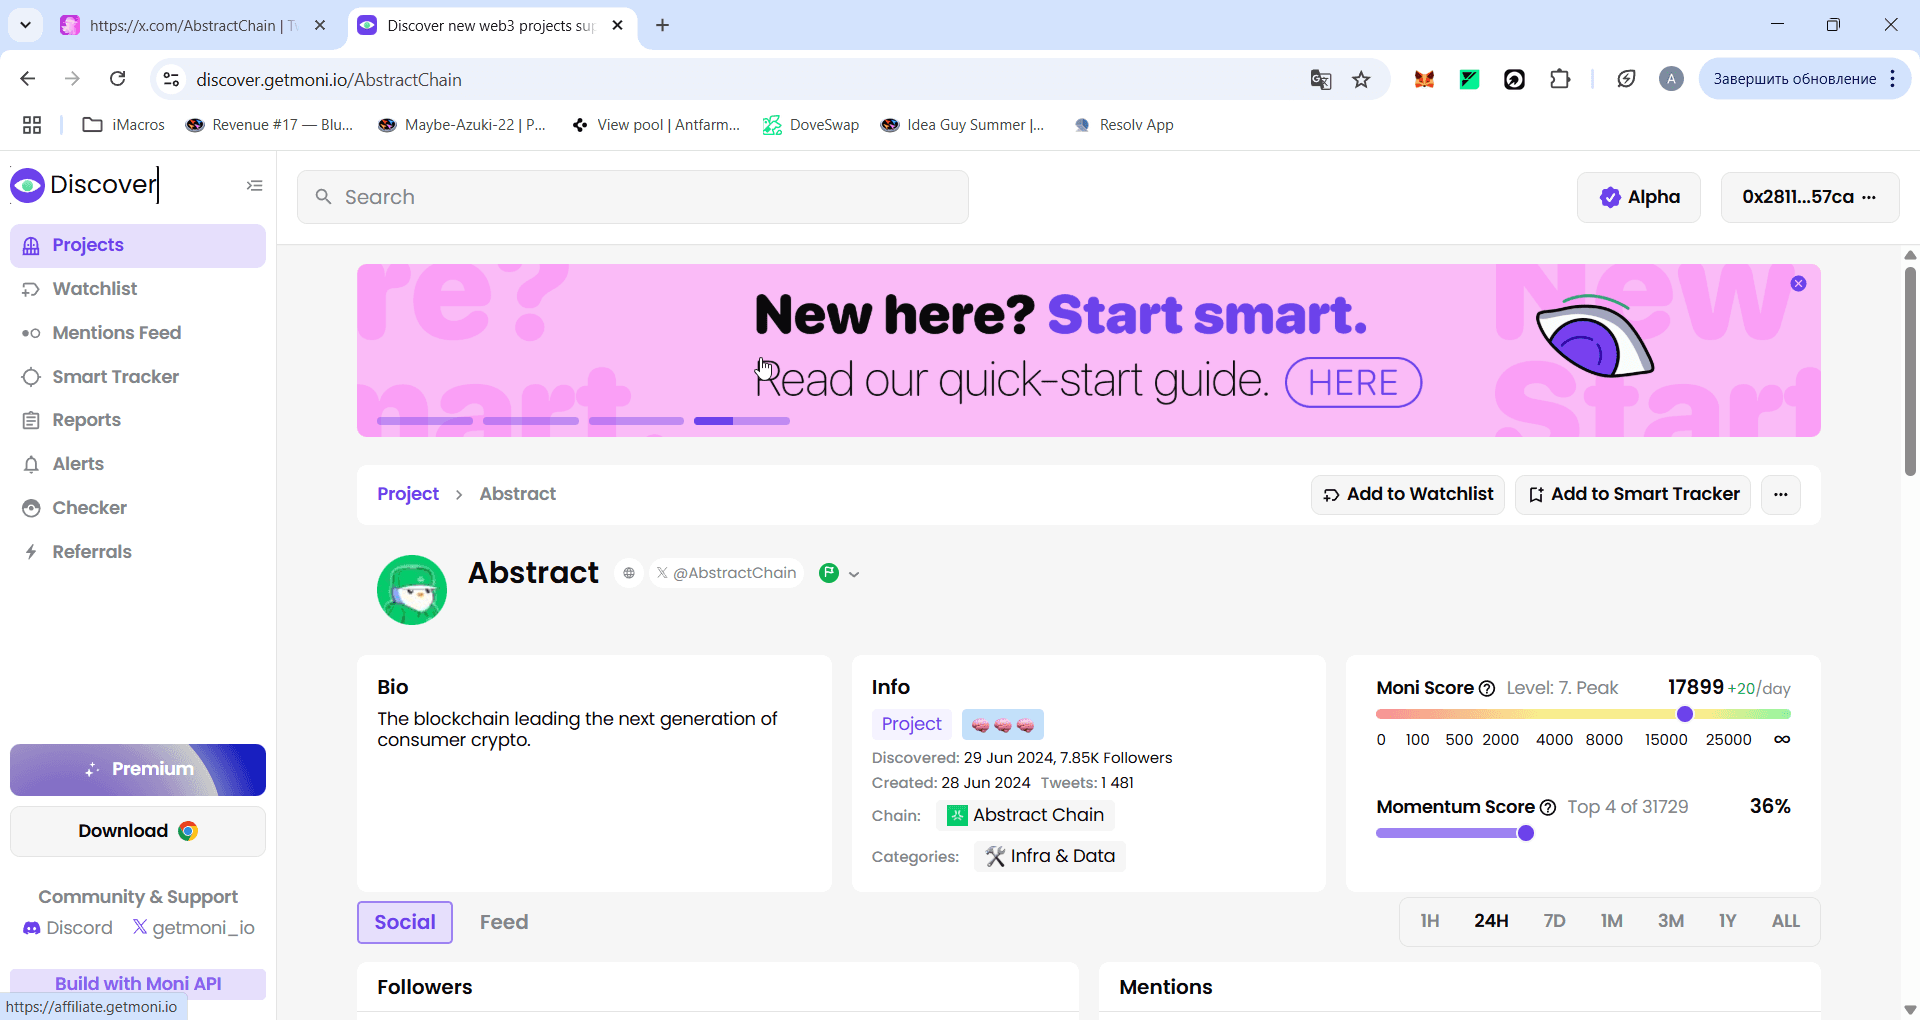Select the ALL time range
This screenshot has width=1920, height=1020.
tap(1786, 922)
